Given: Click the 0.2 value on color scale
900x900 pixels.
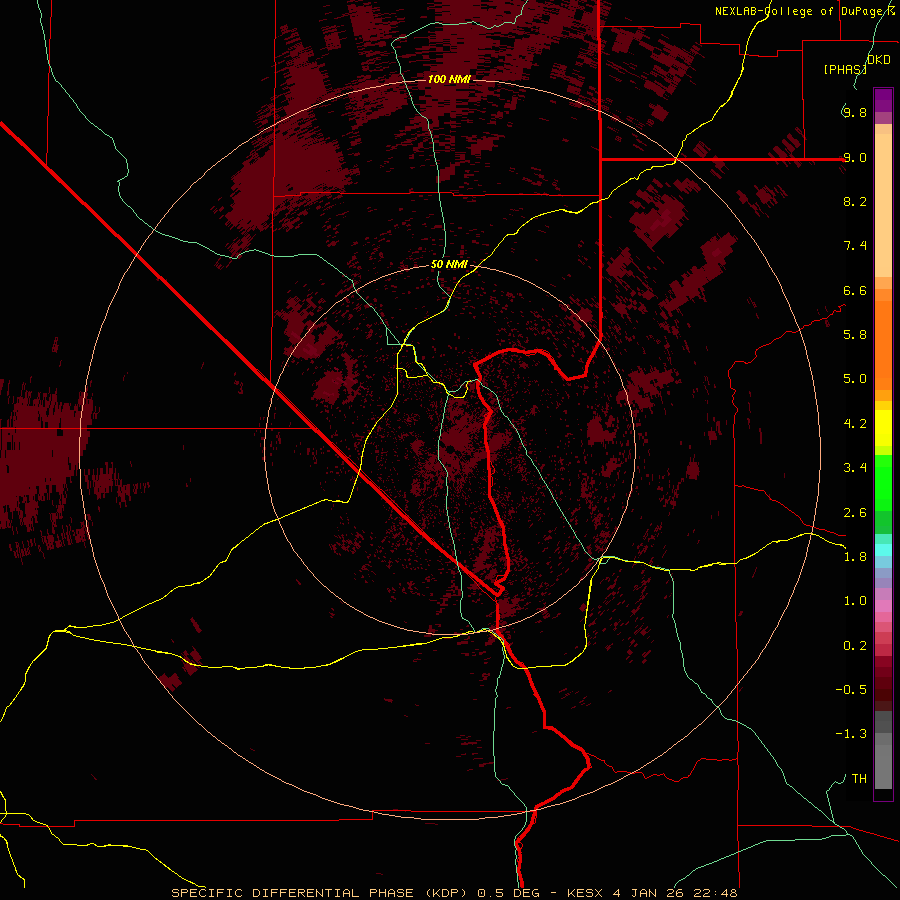Looking at the screenshot, I should pos(855,646).
